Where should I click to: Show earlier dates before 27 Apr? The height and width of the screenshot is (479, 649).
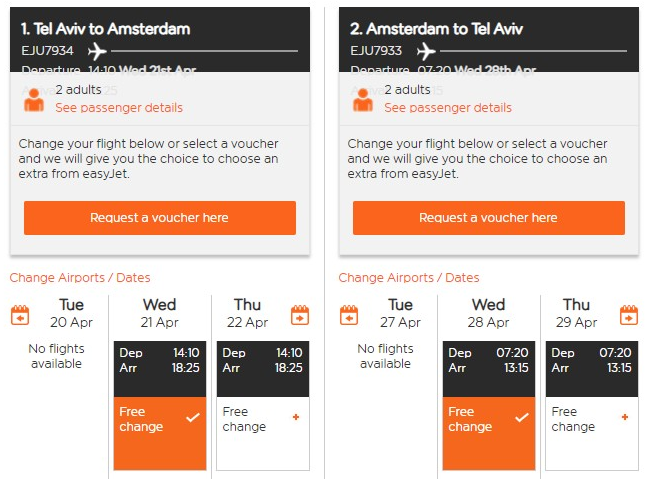(x=349, y=315)
